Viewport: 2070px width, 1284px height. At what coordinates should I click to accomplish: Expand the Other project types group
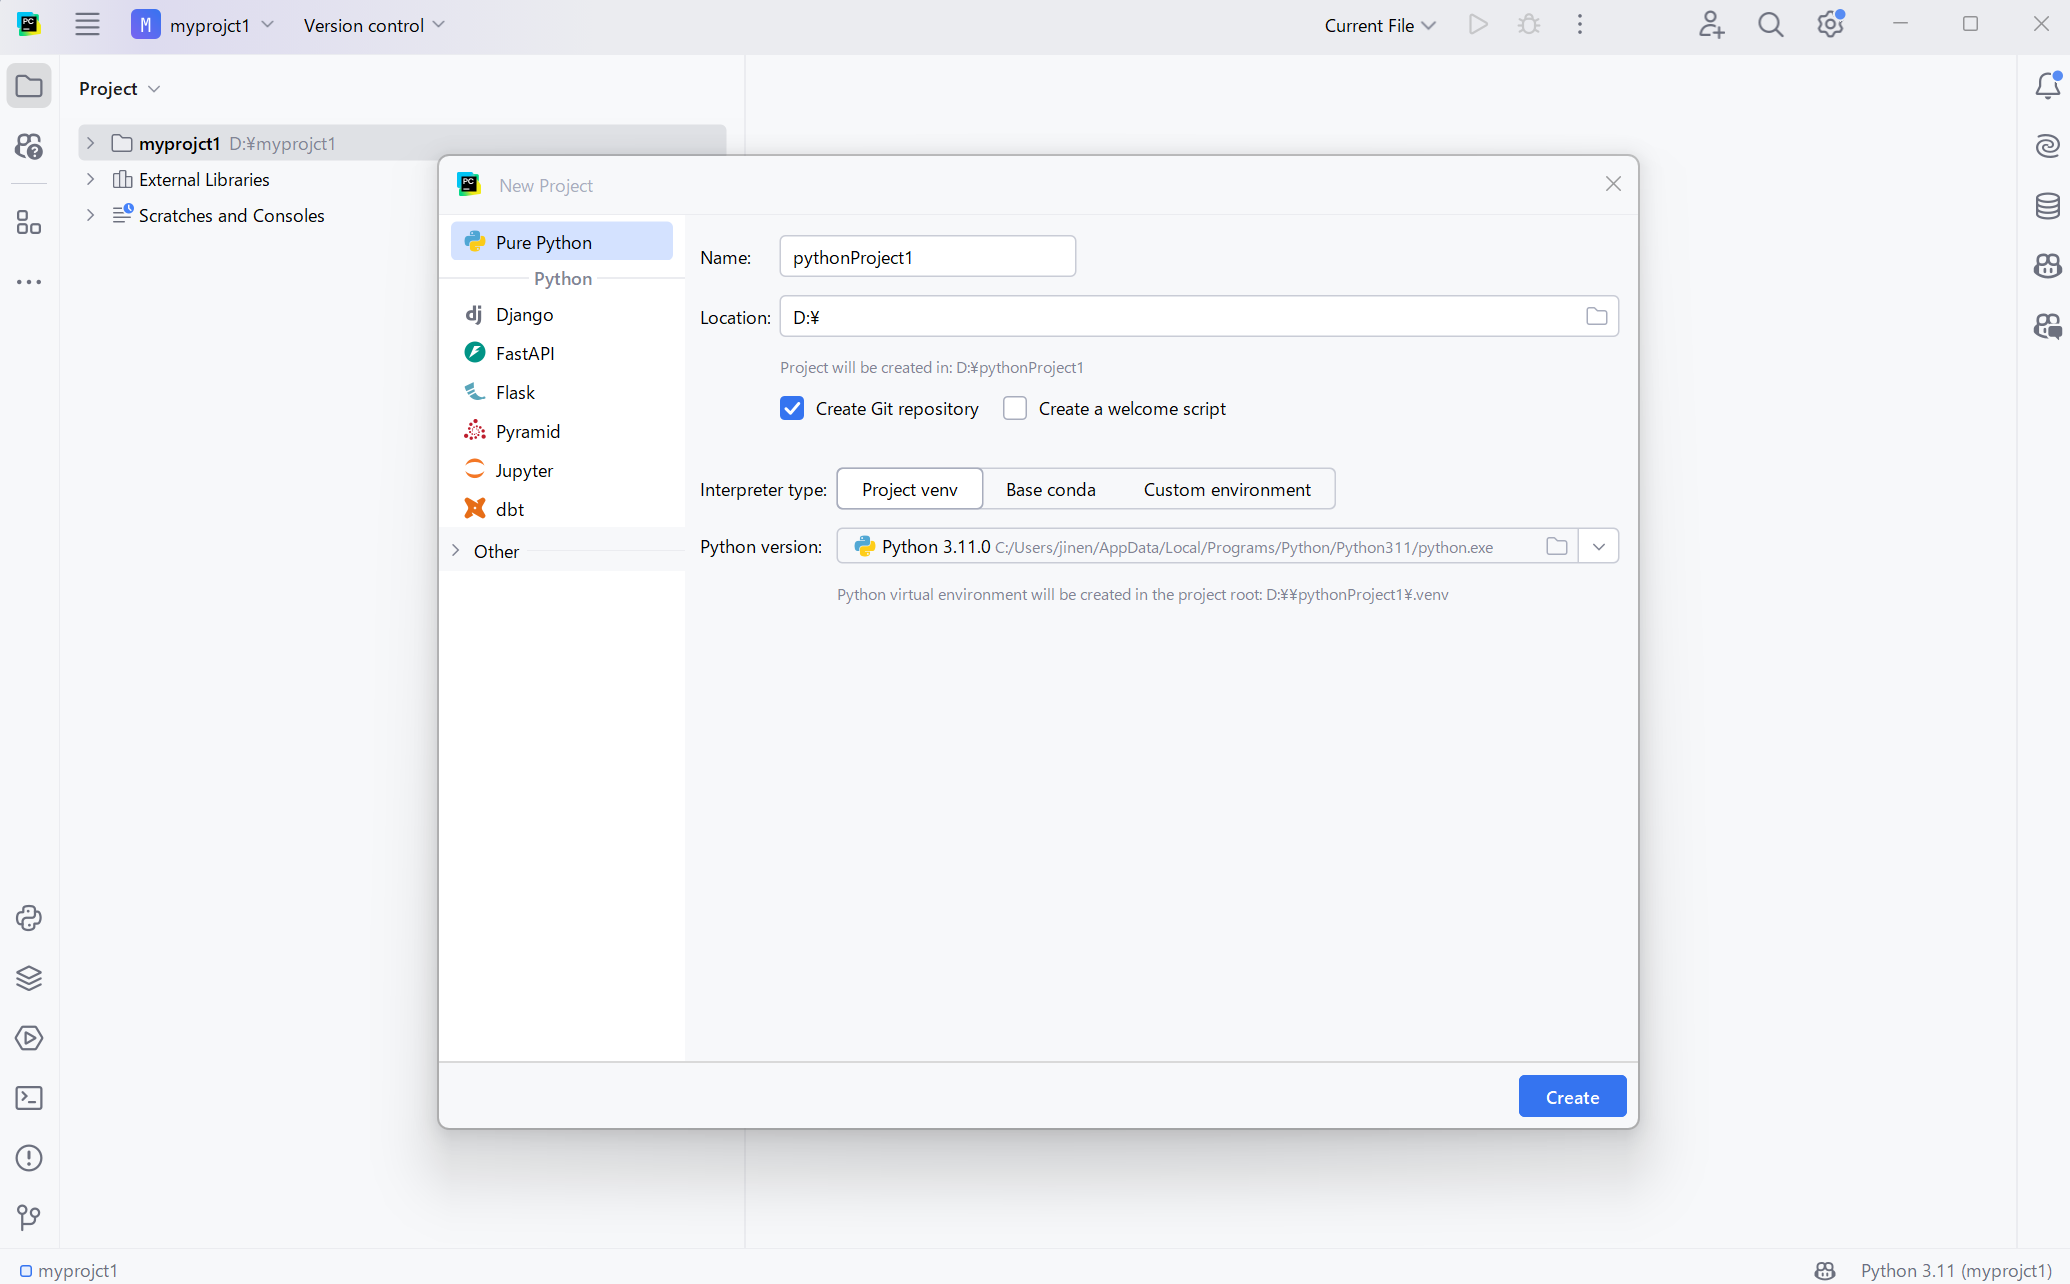coord(456,551)
